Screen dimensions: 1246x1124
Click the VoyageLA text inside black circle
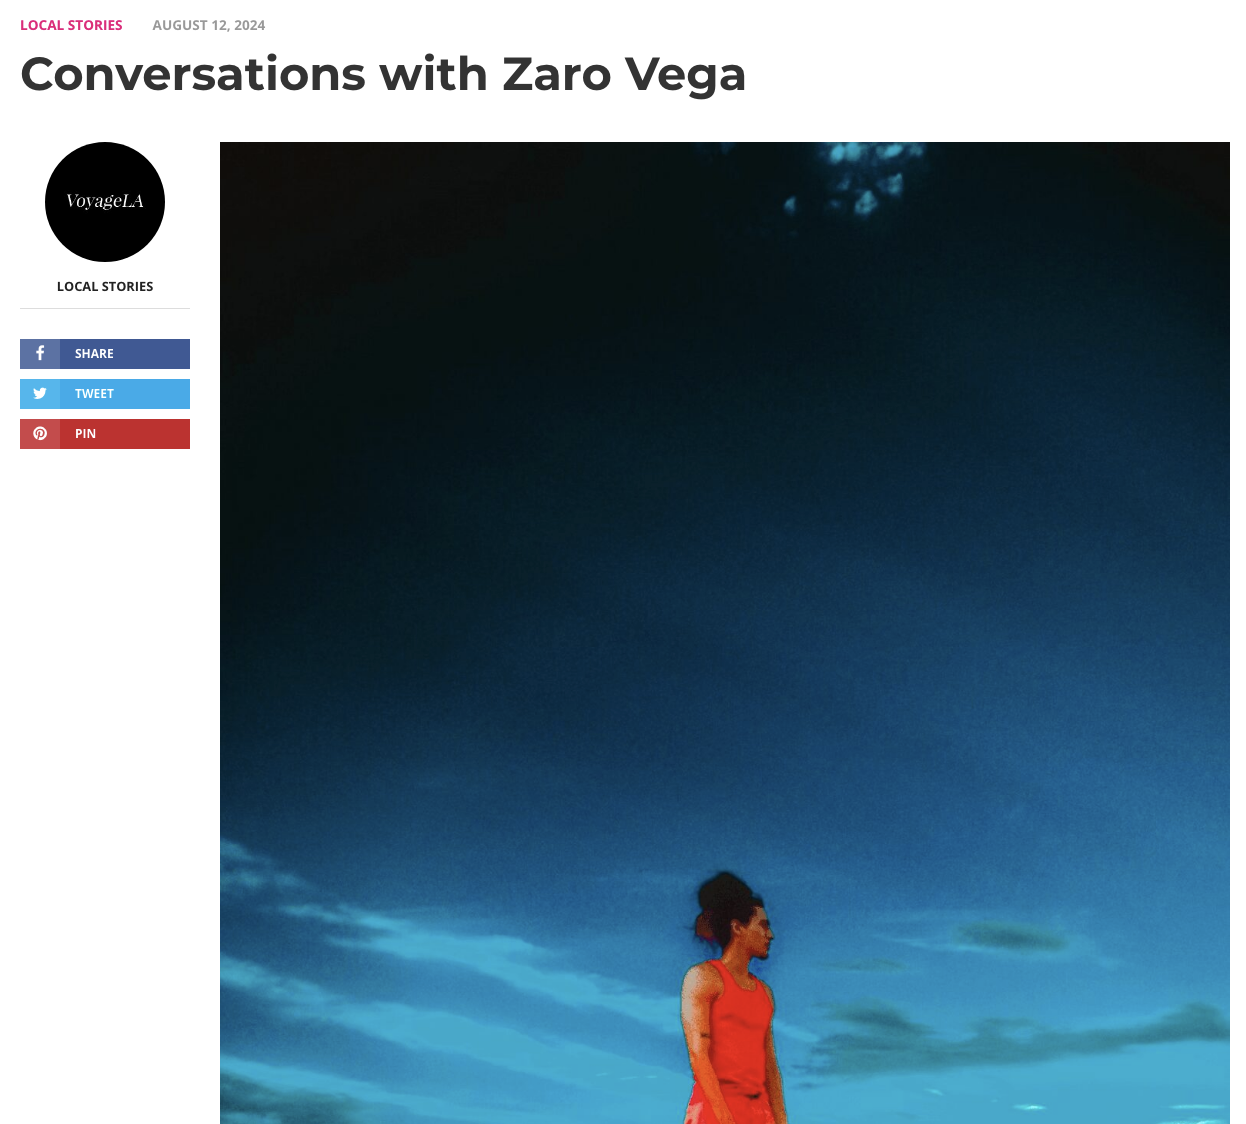point(105,201)
